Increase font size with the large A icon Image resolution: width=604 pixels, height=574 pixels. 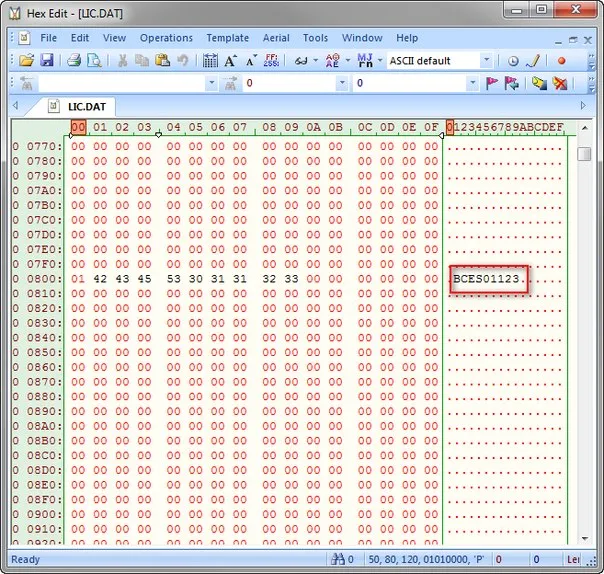point(230,60)
